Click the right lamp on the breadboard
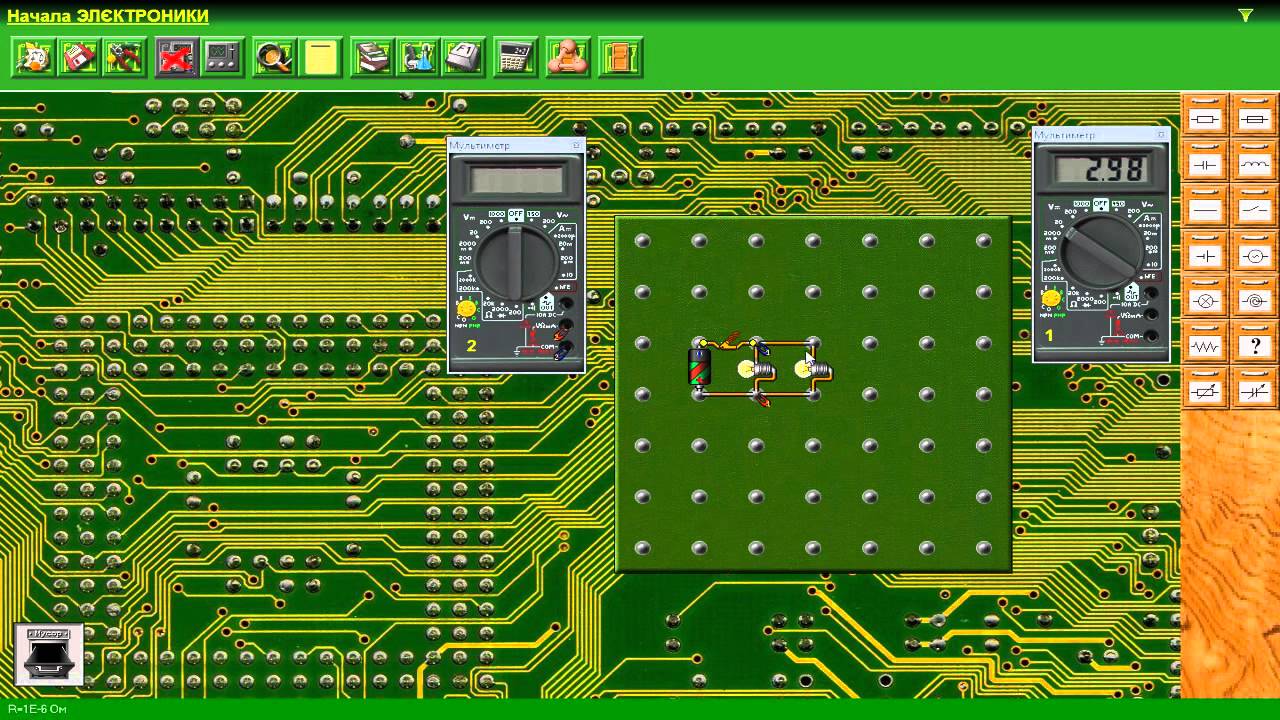This screenshot has height=720, width=1280. click(813, 370)
